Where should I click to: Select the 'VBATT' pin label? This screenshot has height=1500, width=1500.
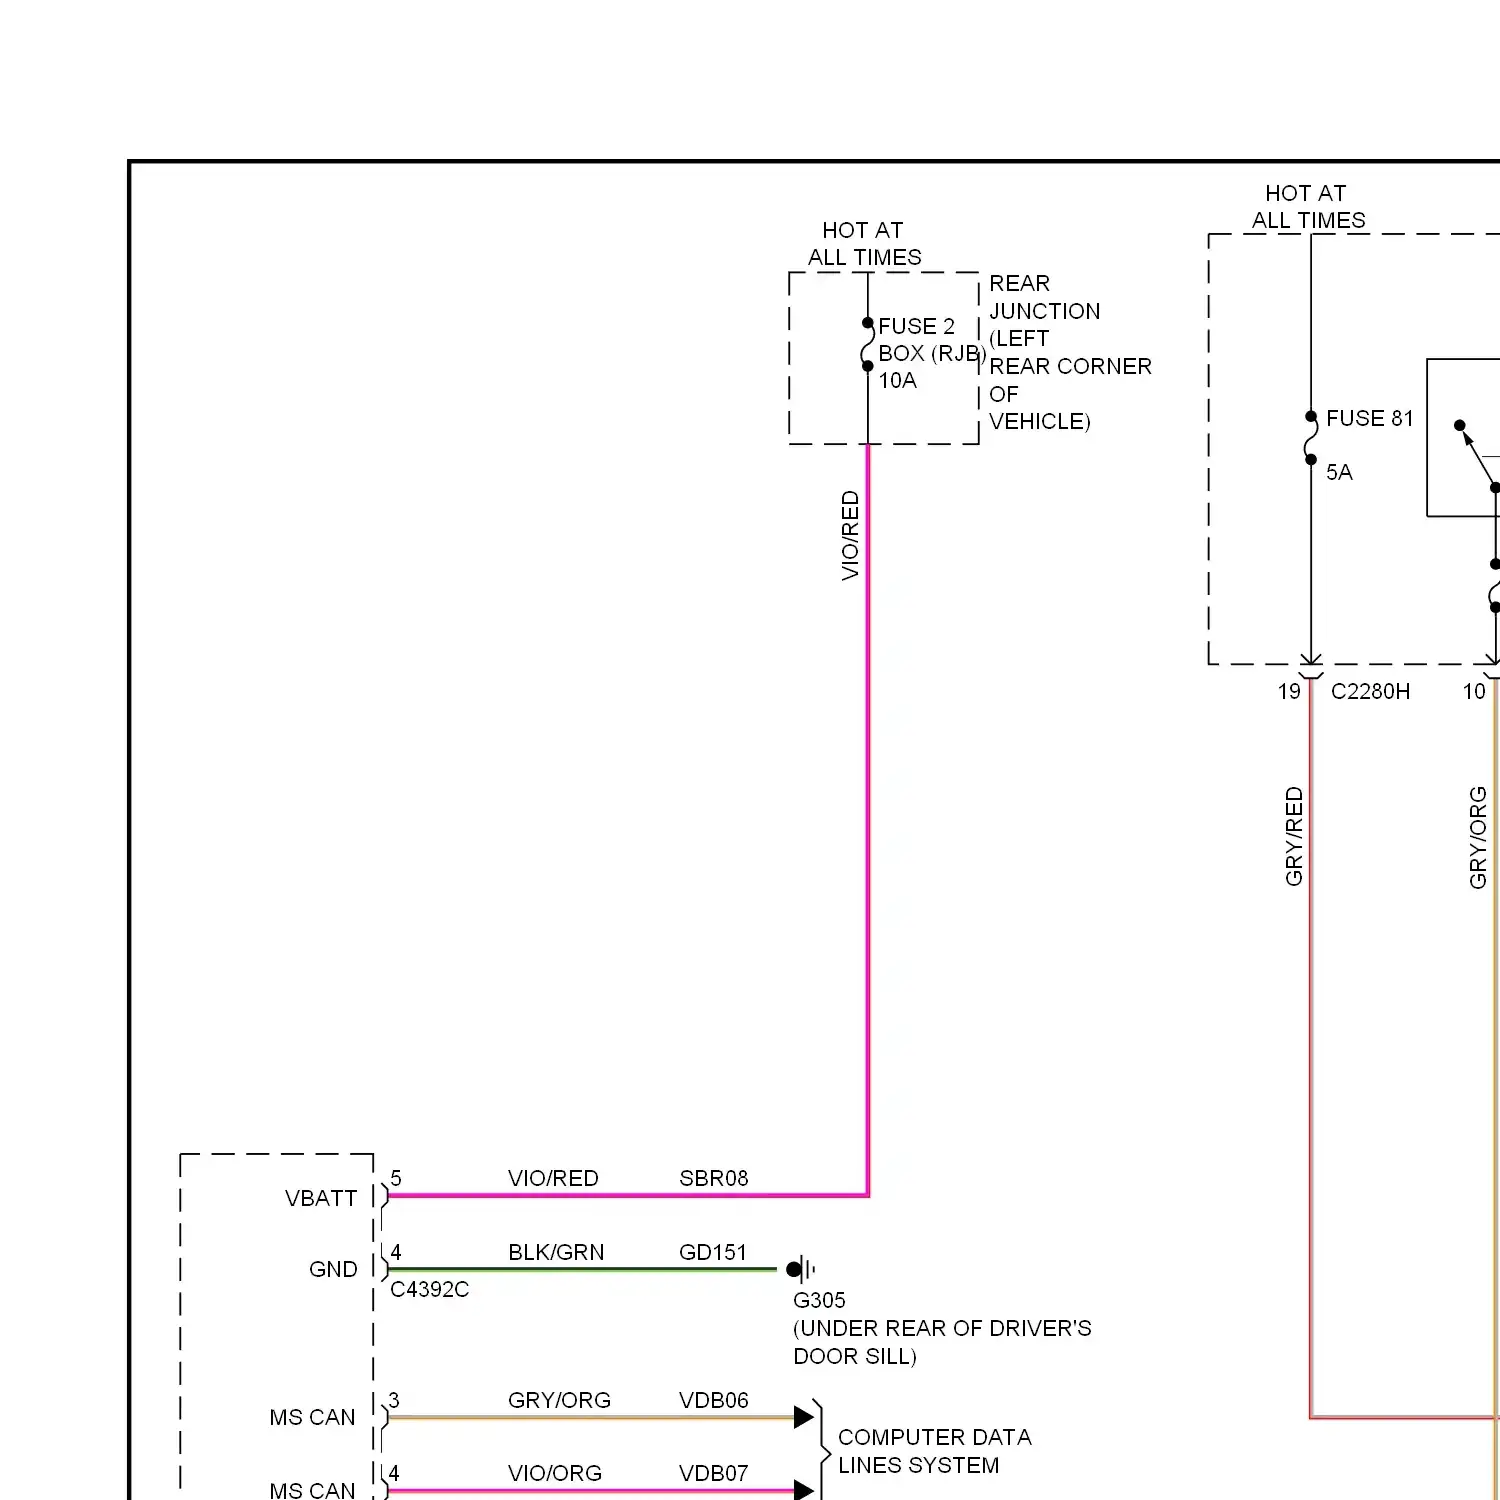click(321, 1198)
